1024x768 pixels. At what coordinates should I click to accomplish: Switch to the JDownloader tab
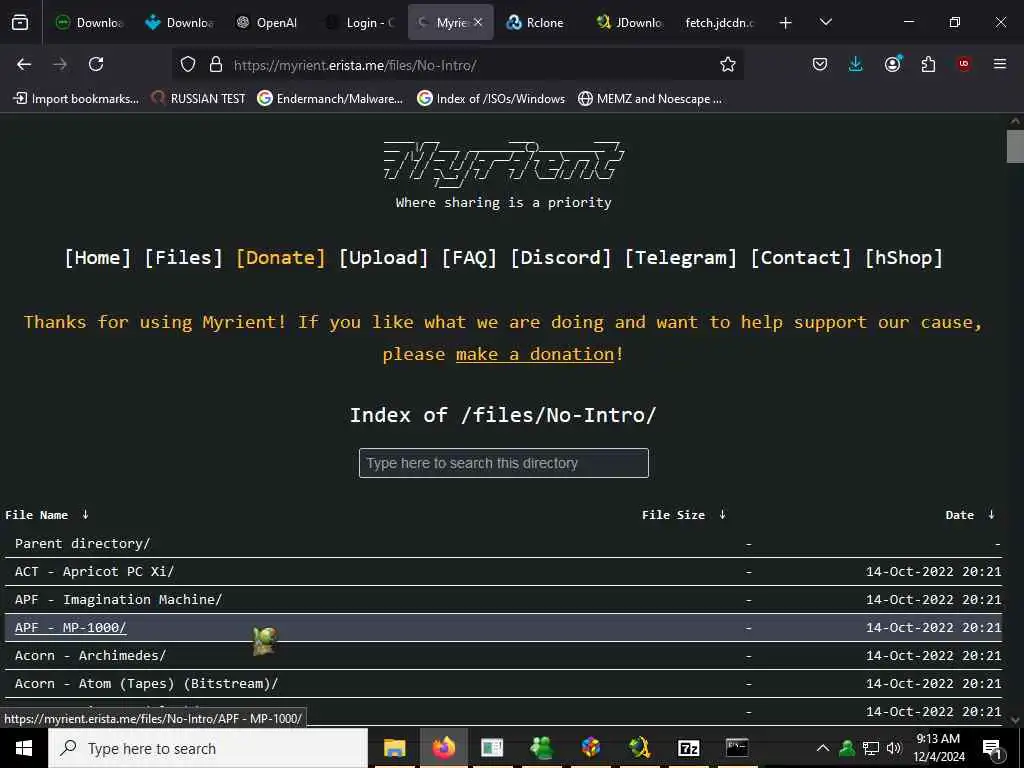[630, 23]
